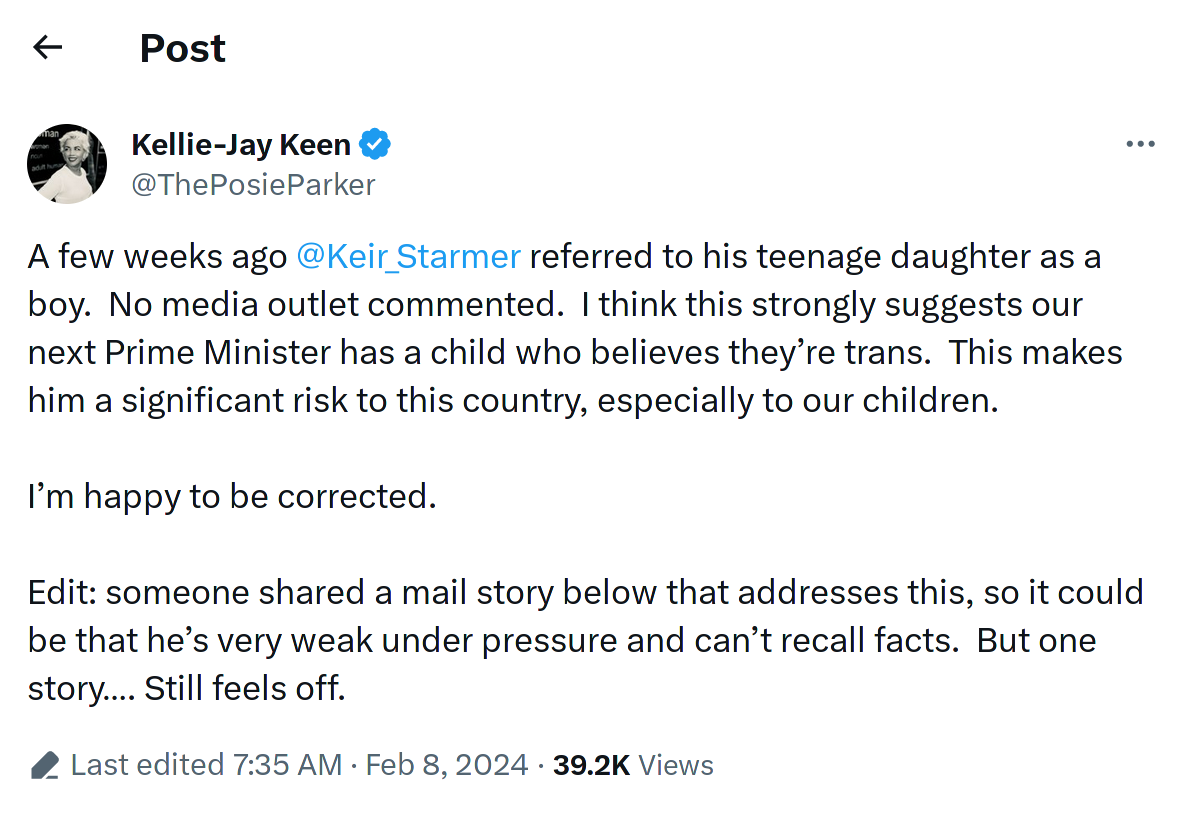Click the blue verified checkmark badge
Image resolution: width=1181 pixels, height=815 pixels.
coord(374,144)
